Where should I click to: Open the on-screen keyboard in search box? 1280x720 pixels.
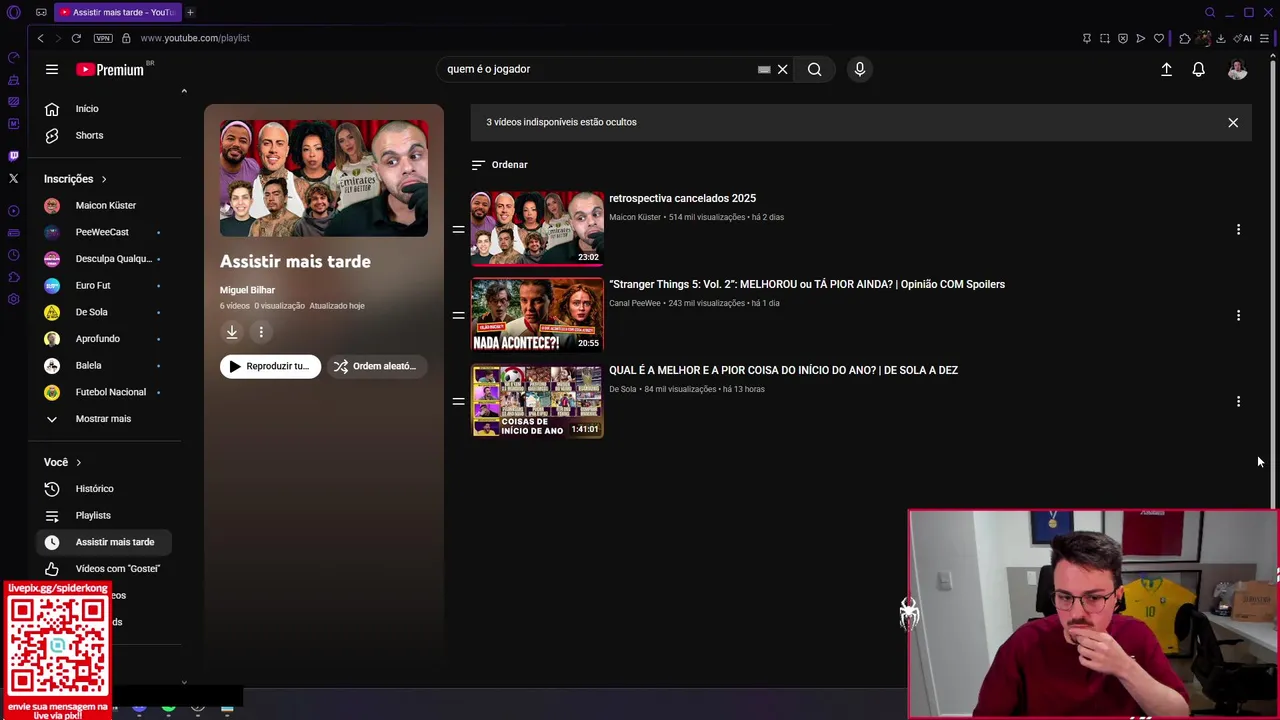pos(764,69)
